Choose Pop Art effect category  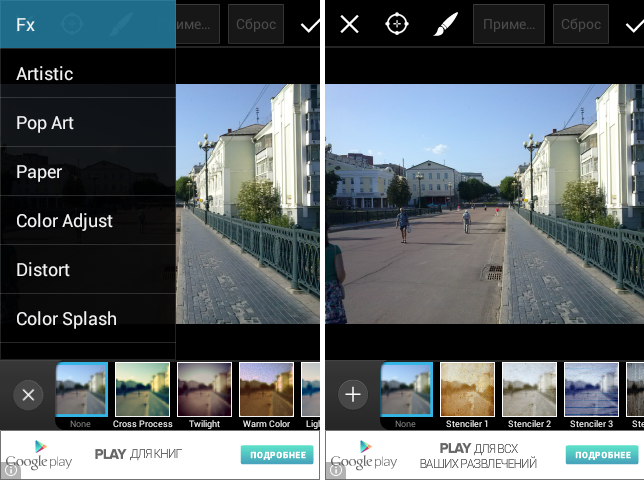pyautogui.click(x=87, y=123)
